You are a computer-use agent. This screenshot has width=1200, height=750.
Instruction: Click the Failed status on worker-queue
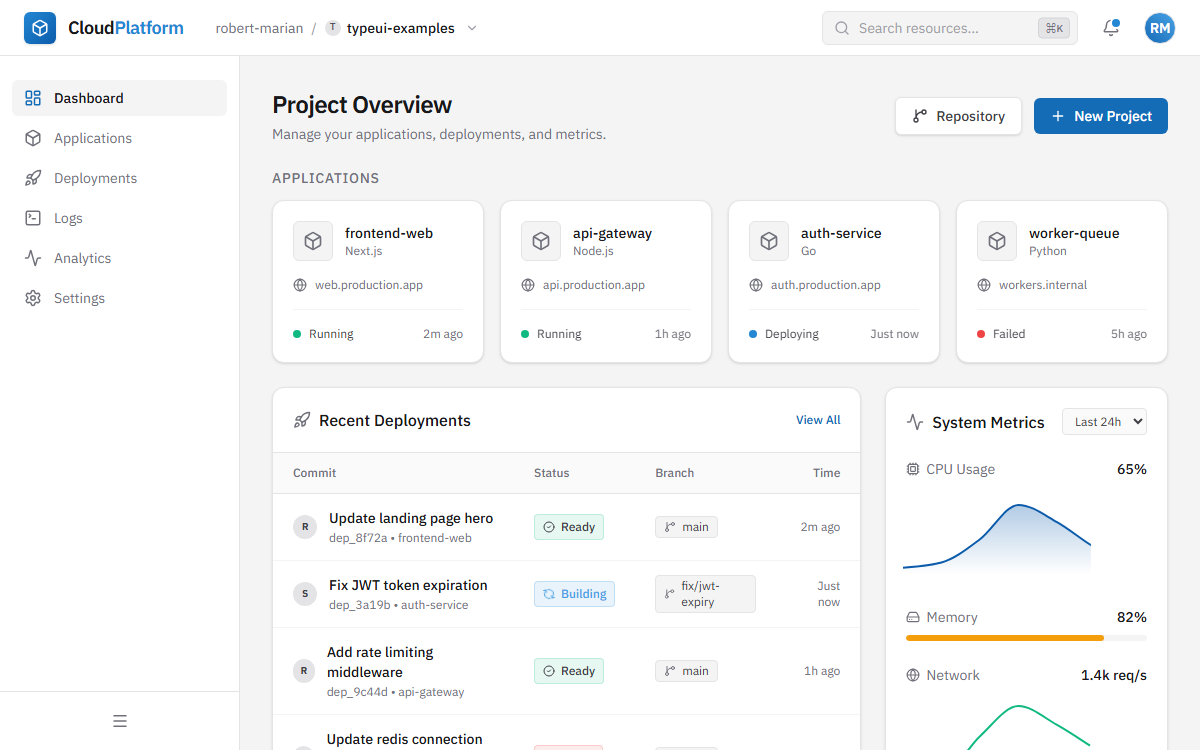(x=1001, y=334)
